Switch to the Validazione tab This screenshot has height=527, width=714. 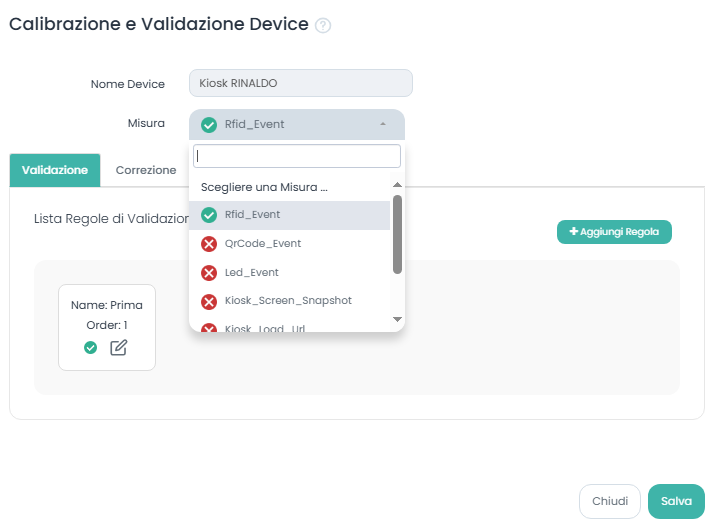point(55,171)
